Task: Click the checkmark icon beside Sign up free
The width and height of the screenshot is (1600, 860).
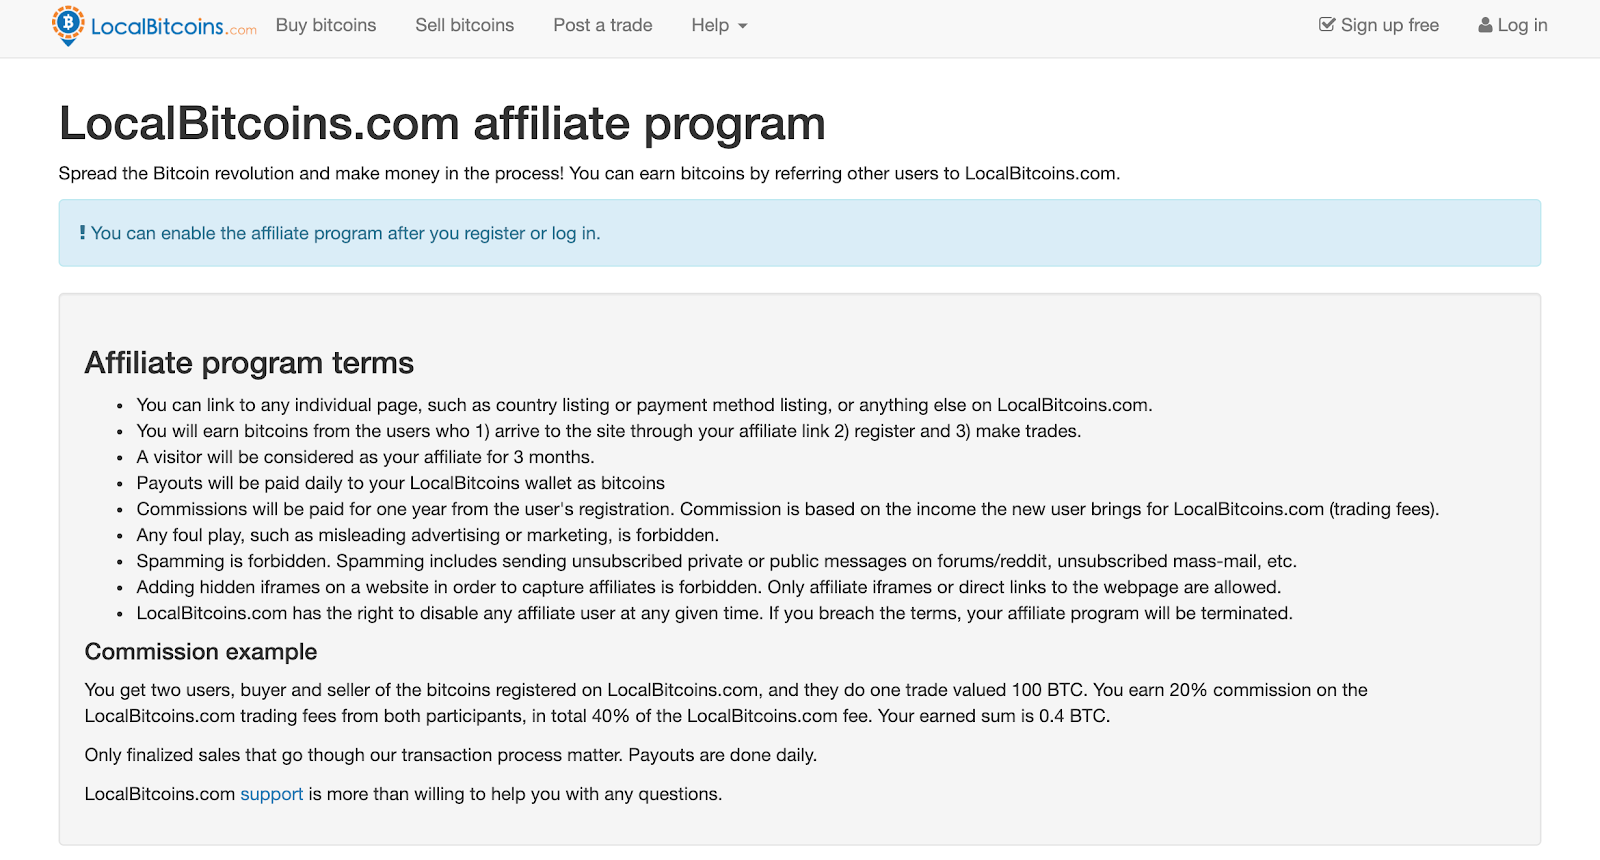Action: pyautogui.click(x=1327, y=25)
